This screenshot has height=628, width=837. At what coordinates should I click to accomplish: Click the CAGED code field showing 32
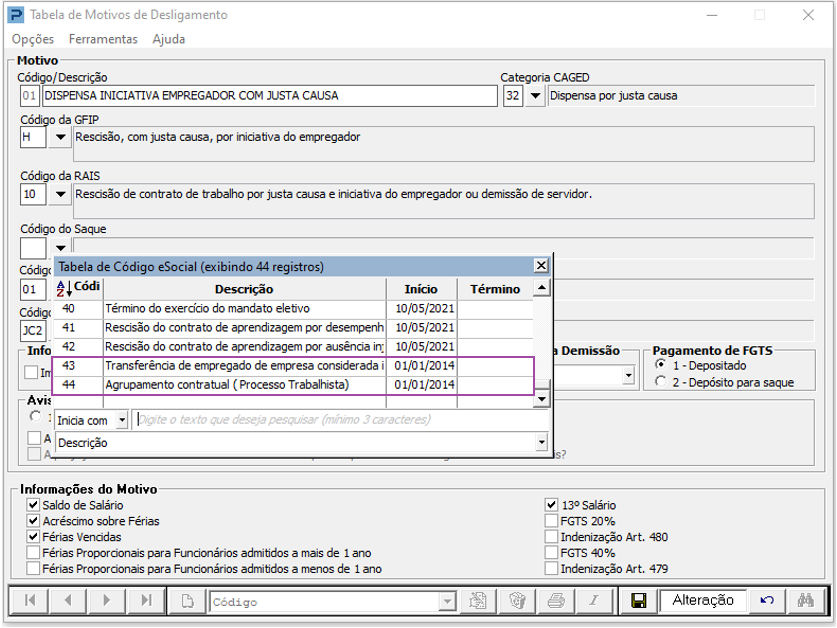tap(512, 96)
